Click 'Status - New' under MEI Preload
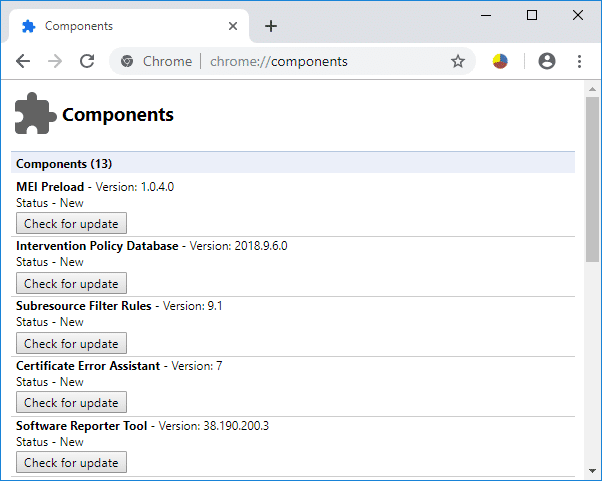 (50, 203)
